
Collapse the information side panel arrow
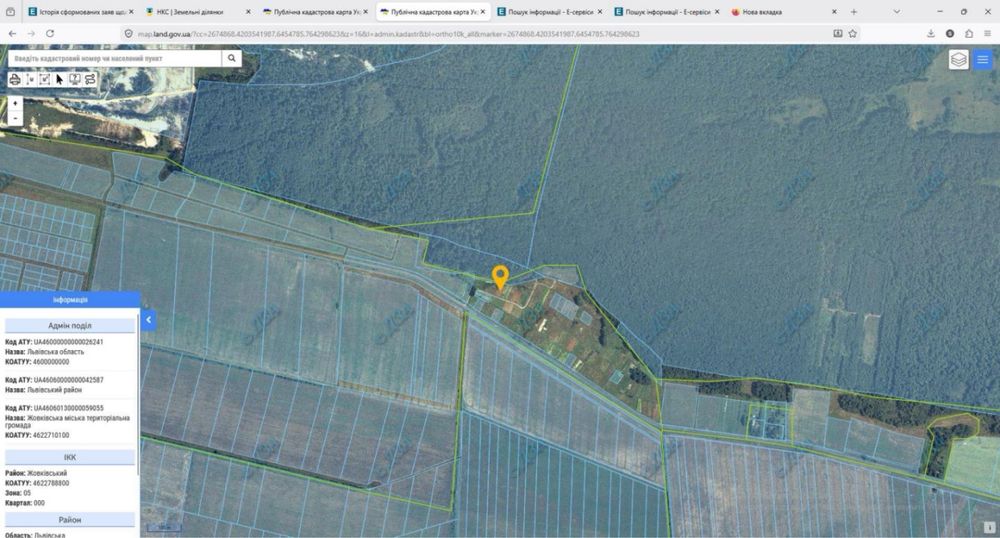click(149, 320)
